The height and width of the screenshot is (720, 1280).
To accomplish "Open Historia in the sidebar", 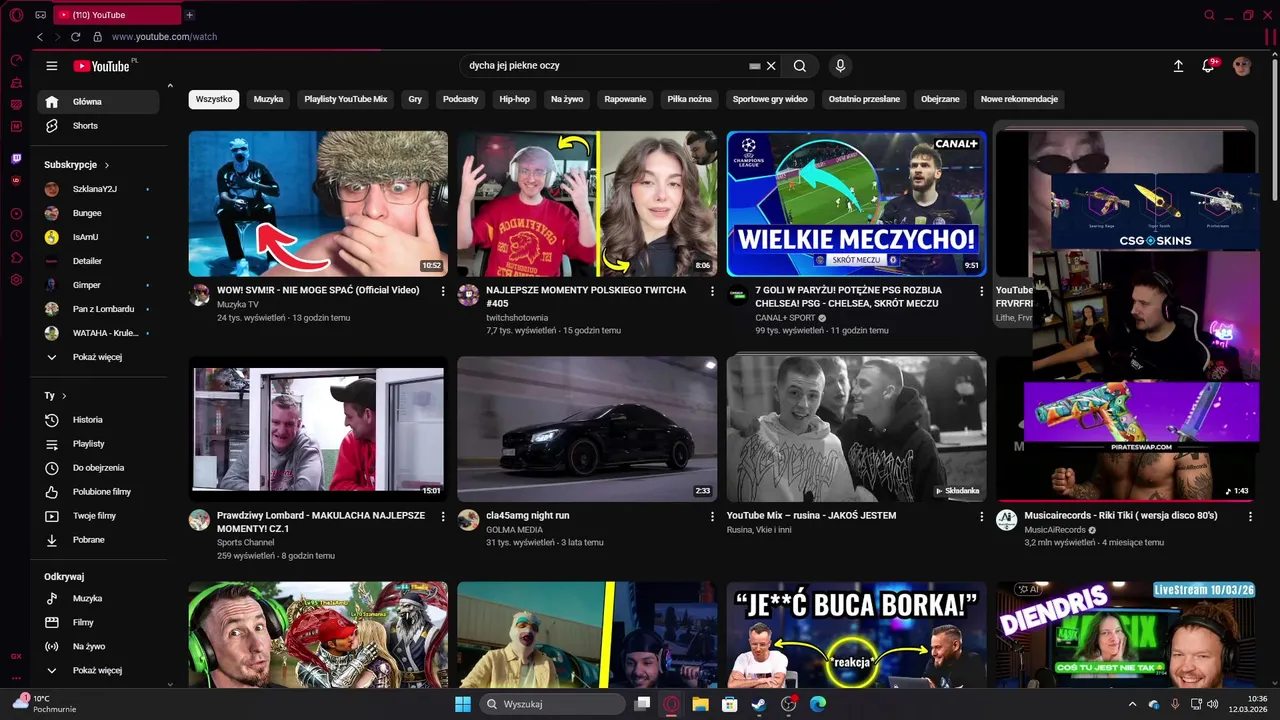I will click(98, 420).
